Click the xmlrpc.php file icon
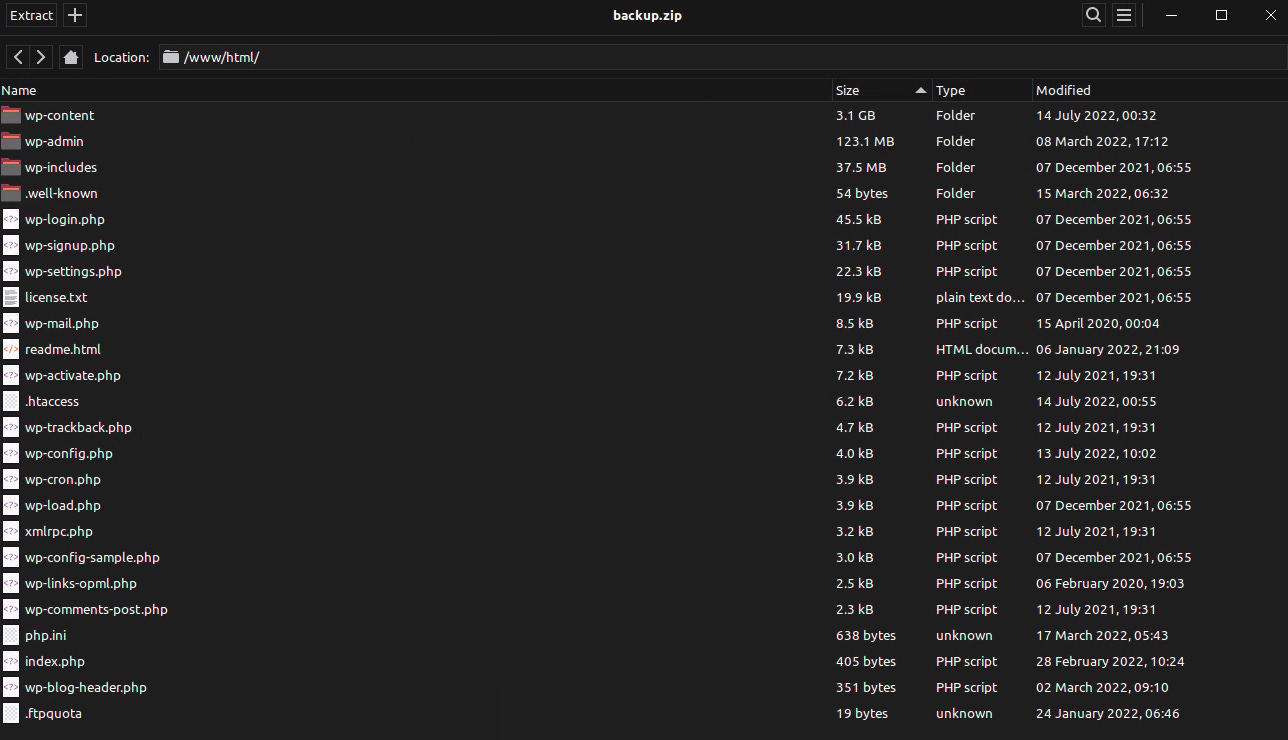The image size is (1288, 740). click(x=11, y=531)
